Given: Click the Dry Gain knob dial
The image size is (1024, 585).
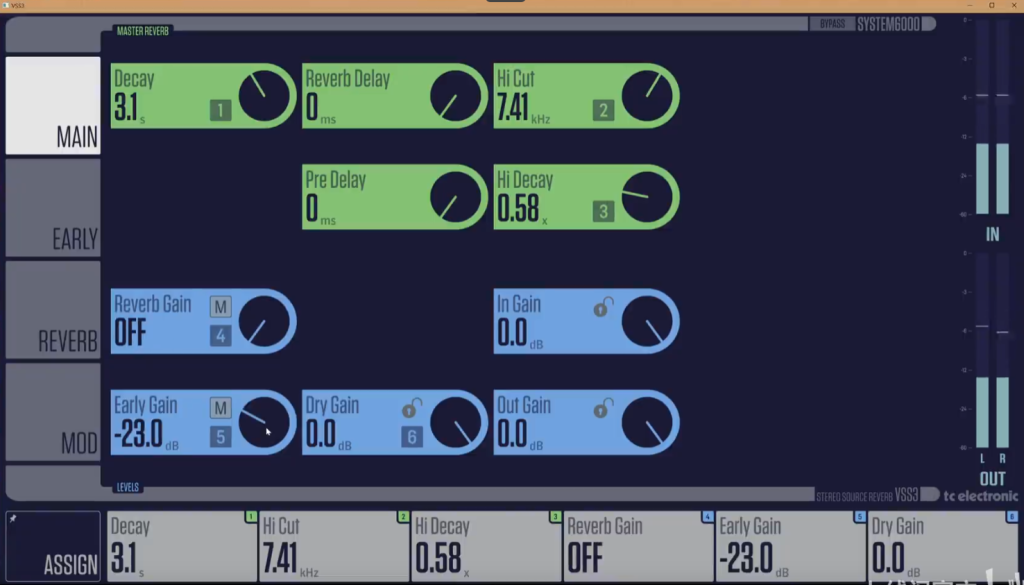Looking at the screenshot, I should click(x=455, y=422).
